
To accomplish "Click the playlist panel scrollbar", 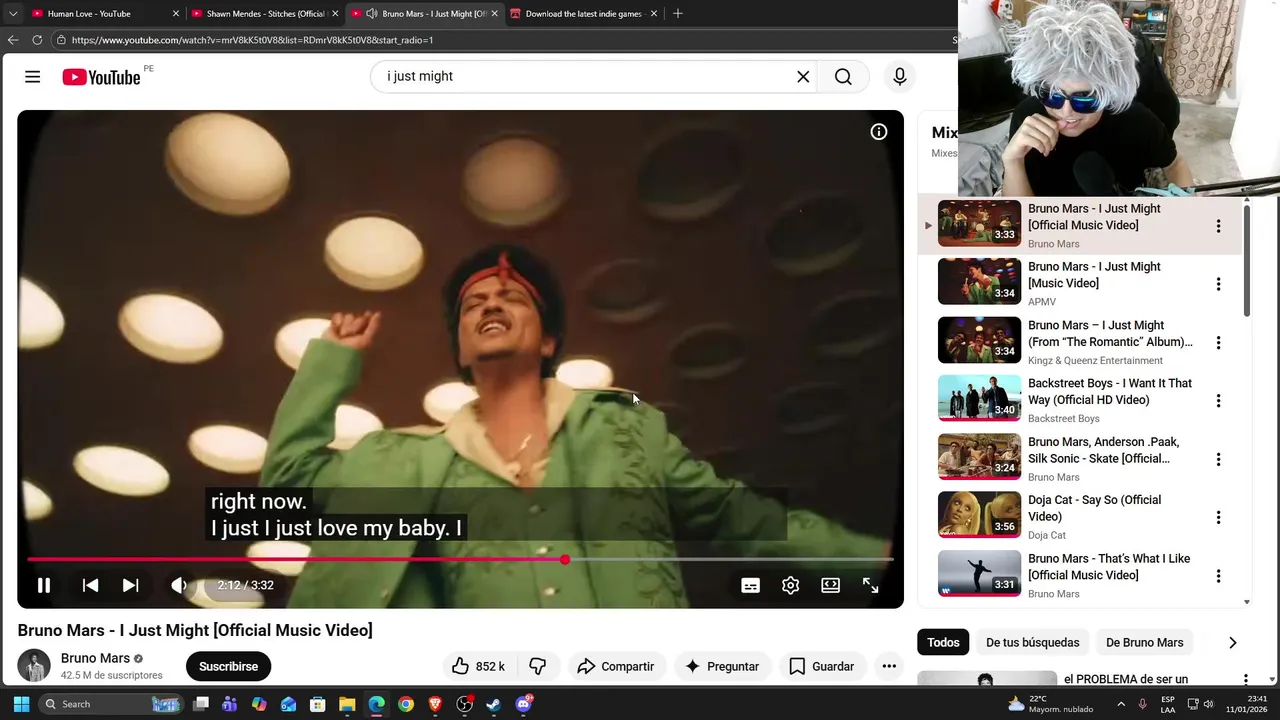I will tap(1247, 260).
